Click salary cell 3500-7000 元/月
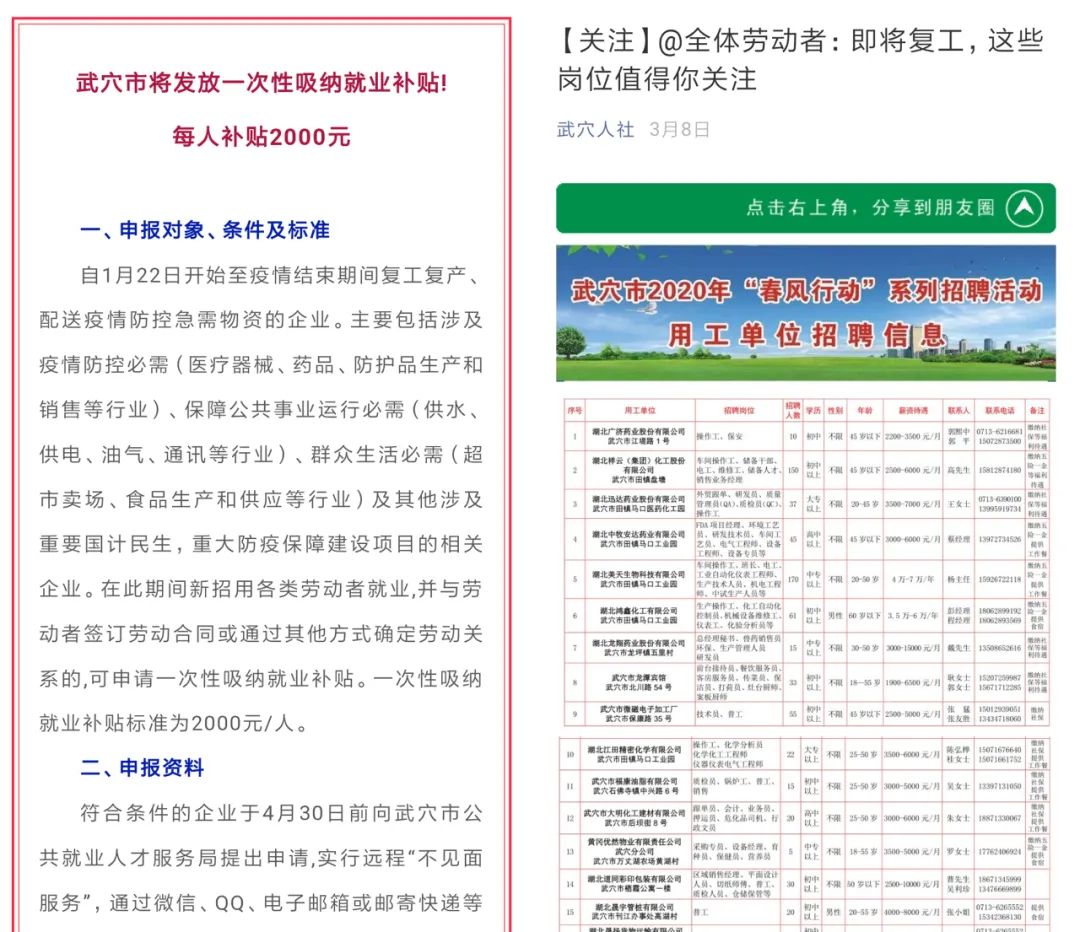The height and width of the screenshot is (932, 1080). [x=913, y=504]
